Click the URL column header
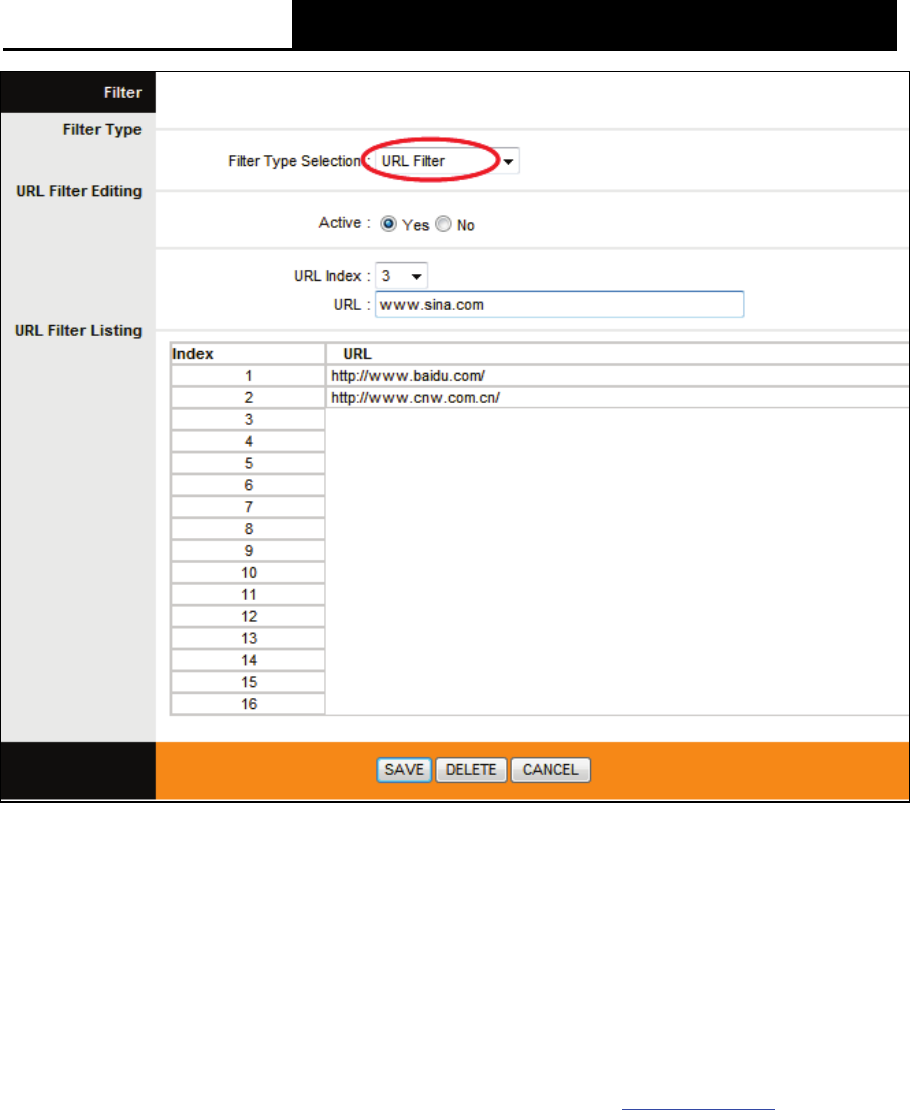910x1110 pixels. click(618, 354)
